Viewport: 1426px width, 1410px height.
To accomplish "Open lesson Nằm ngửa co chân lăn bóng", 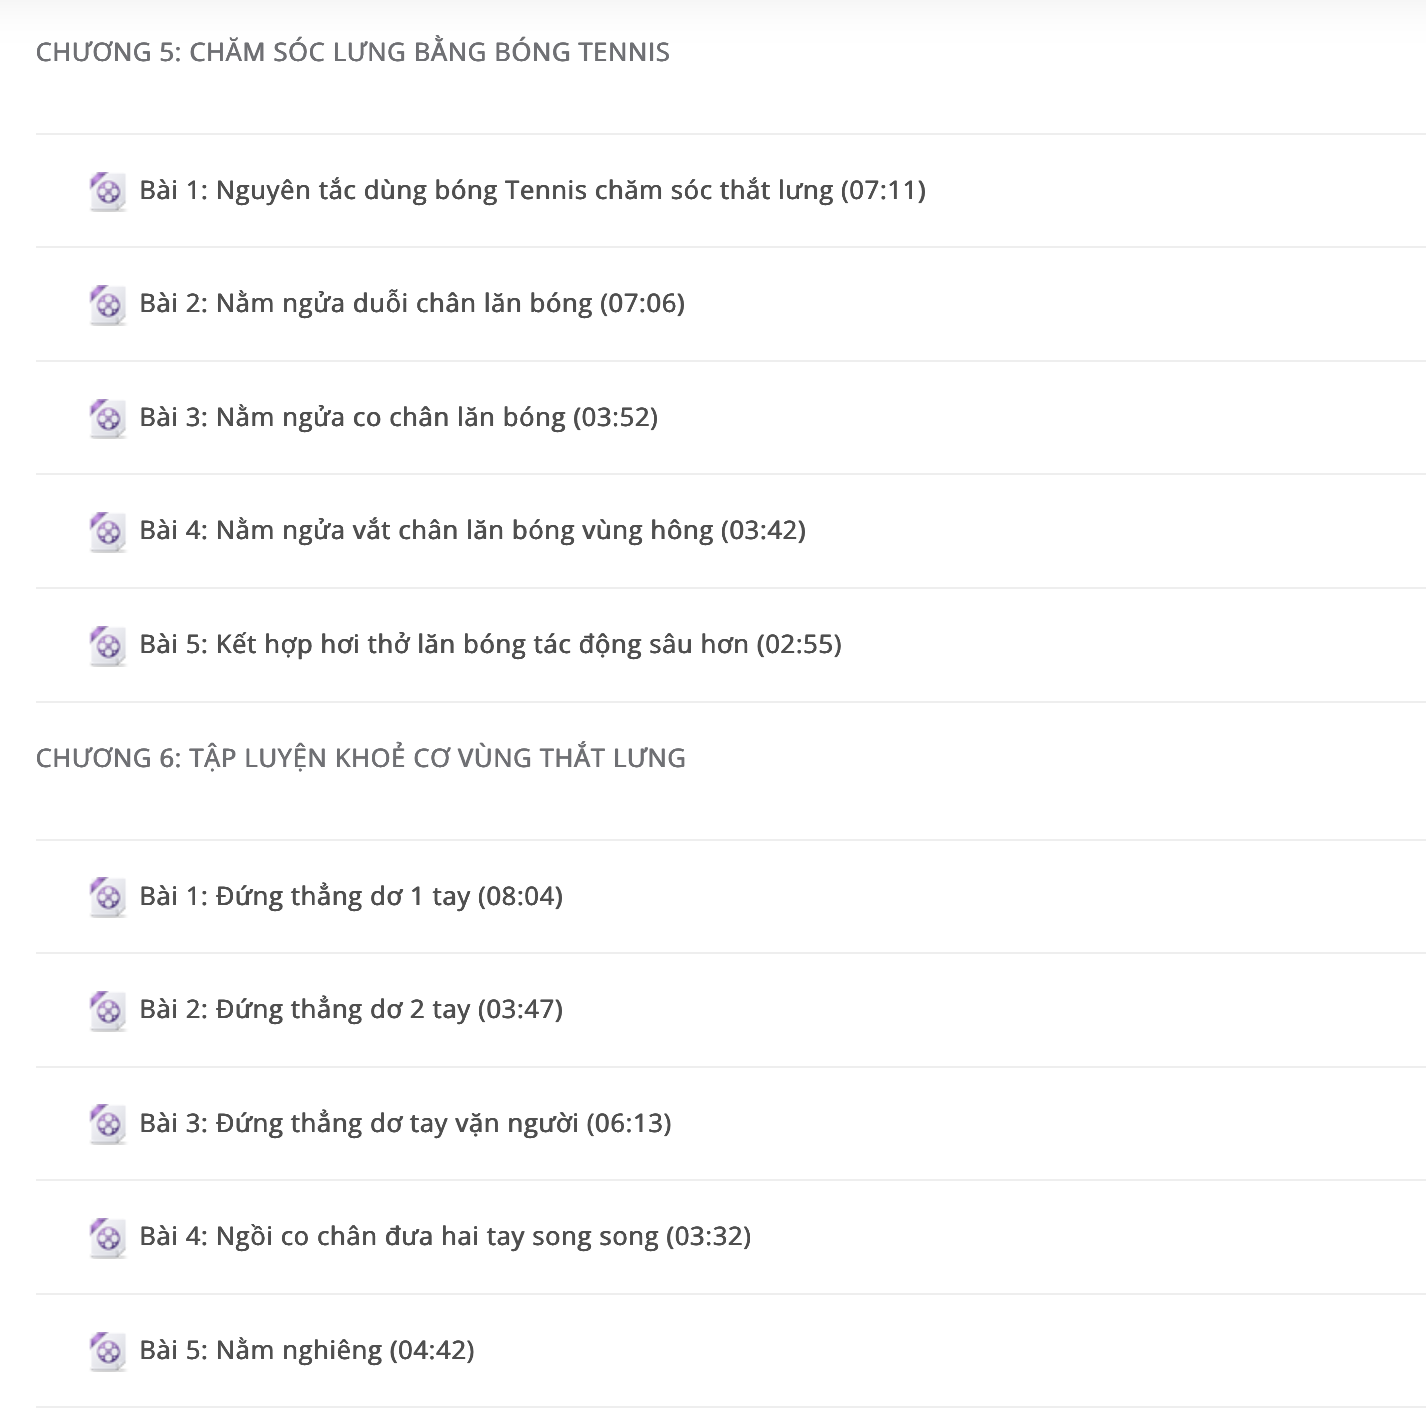I will pos(399,417).
